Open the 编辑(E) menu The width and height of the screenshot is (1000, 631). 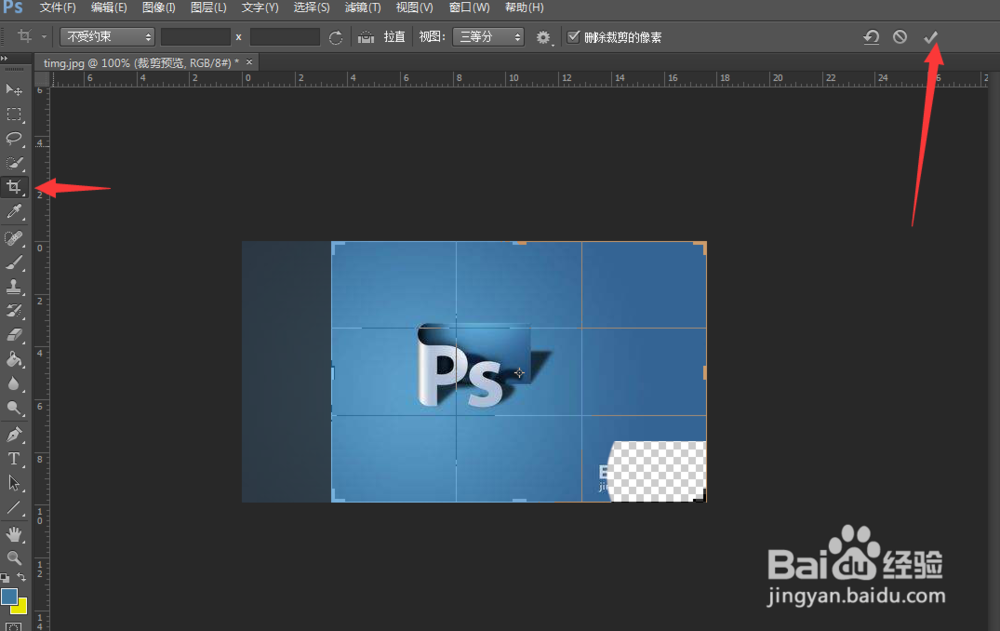pyautogui.click(x=108, y=8)
